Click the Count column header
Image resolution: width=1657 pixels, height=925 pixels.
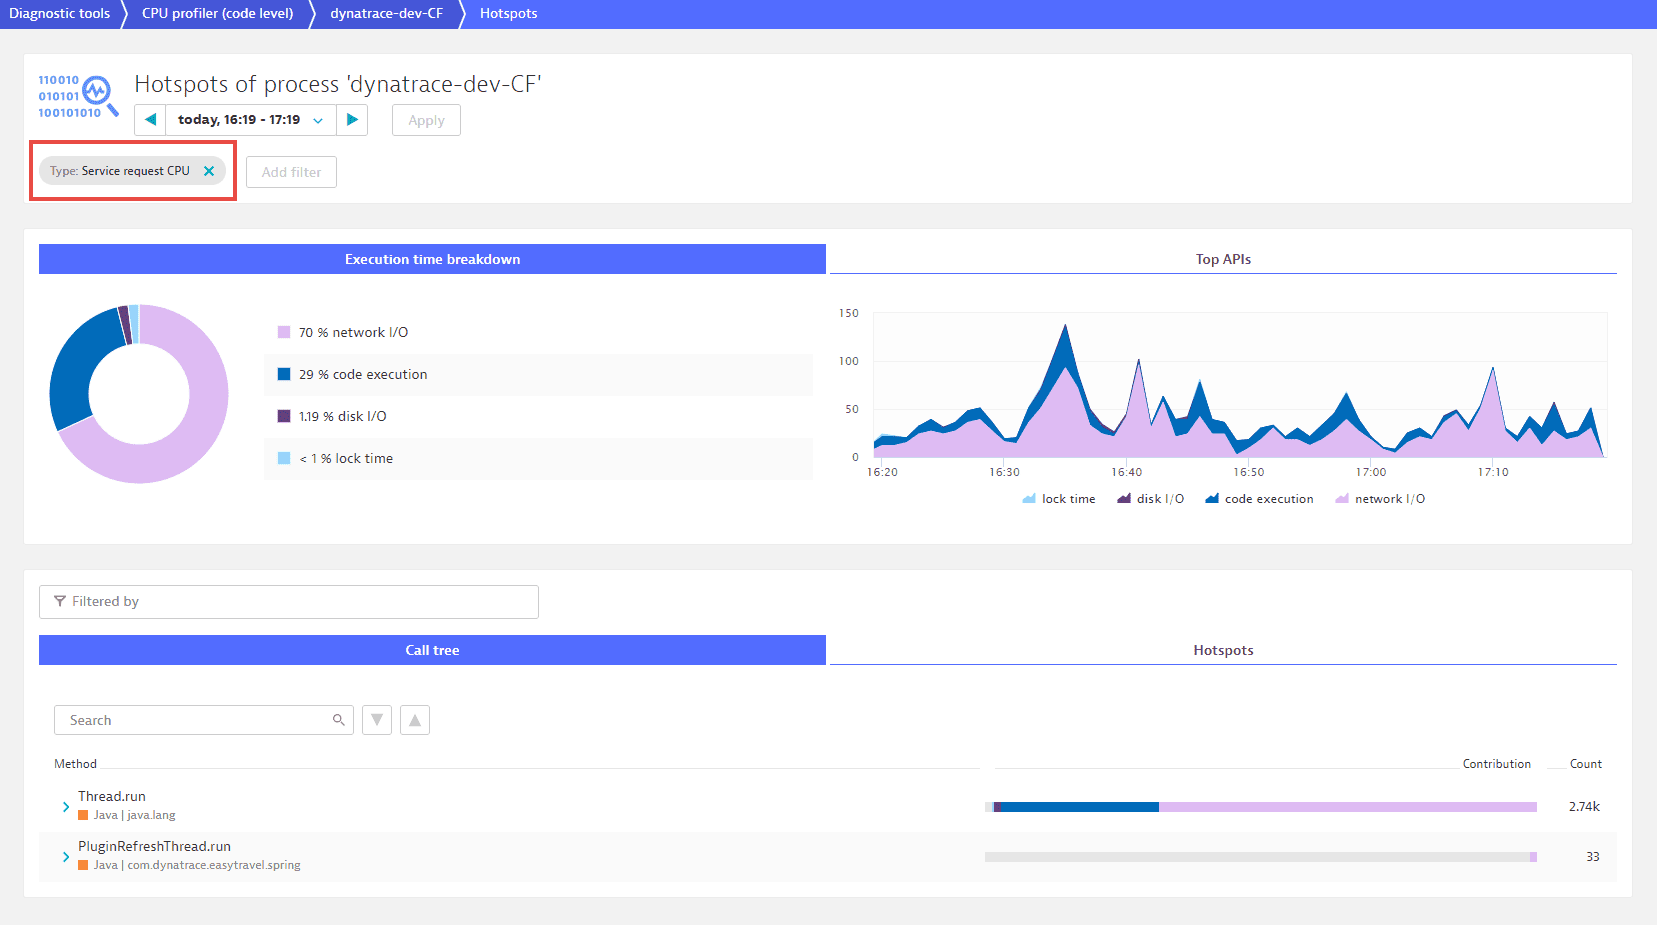click(1585, 764)
